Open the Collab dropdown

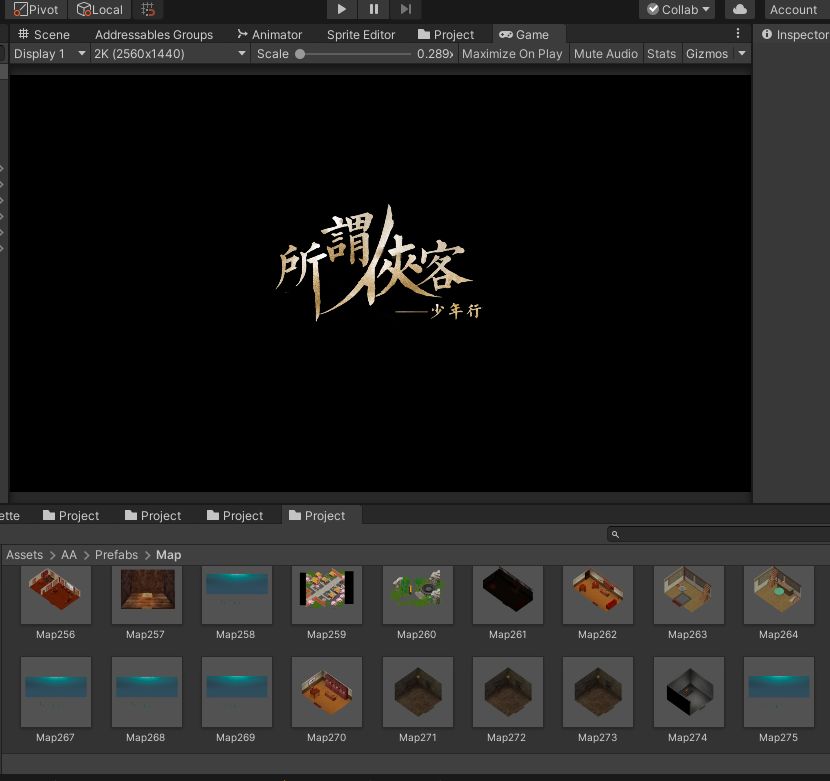pos(679,10)
